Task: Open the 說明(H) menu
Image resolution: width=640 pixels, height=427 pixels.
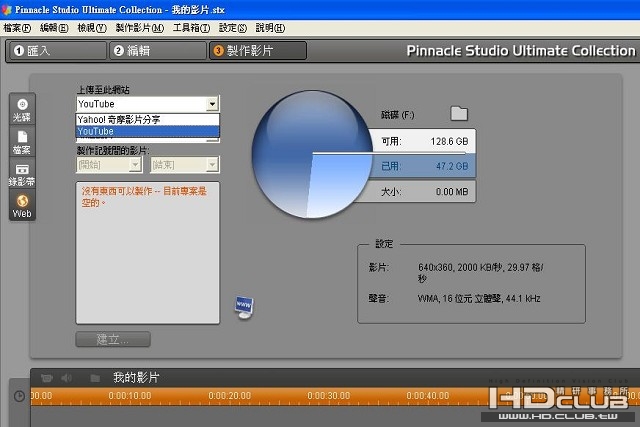Action: point(270,28)
